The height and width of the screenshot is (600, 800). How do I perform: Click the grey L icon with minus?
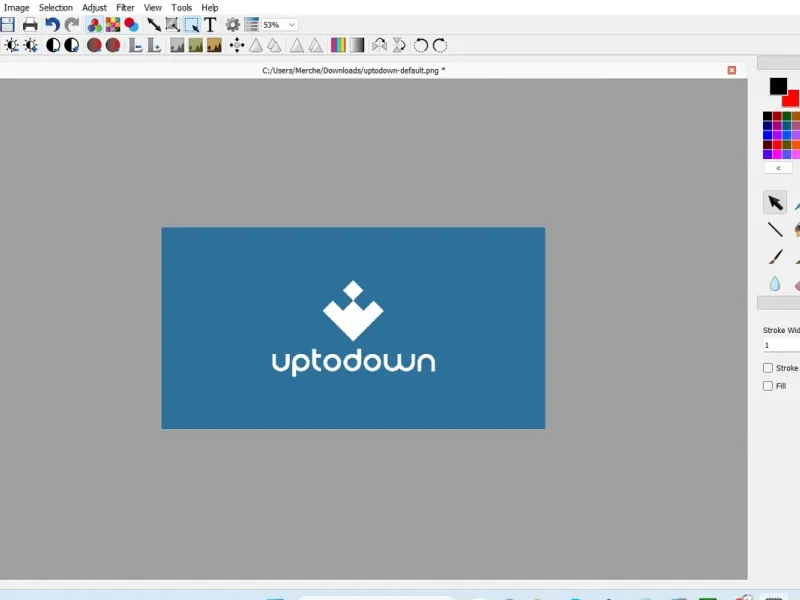(x=135, y=45)
